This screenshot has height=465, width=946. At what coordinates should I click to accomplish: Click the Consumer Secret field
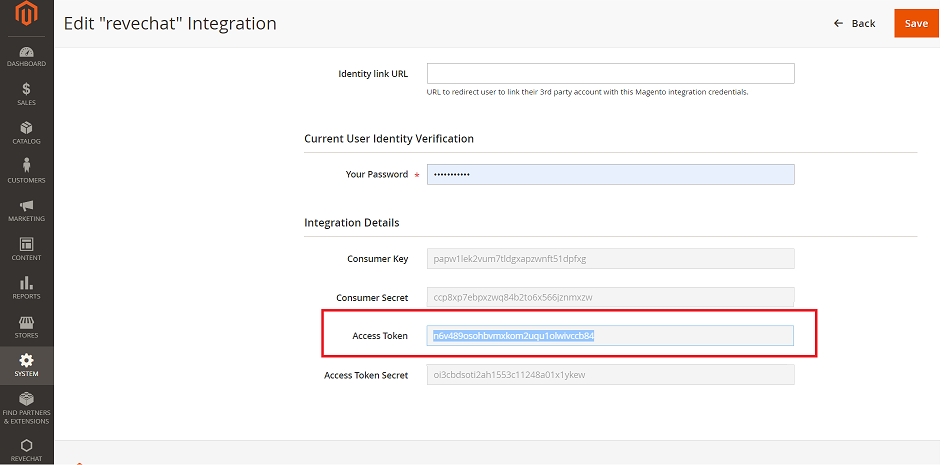610,297
